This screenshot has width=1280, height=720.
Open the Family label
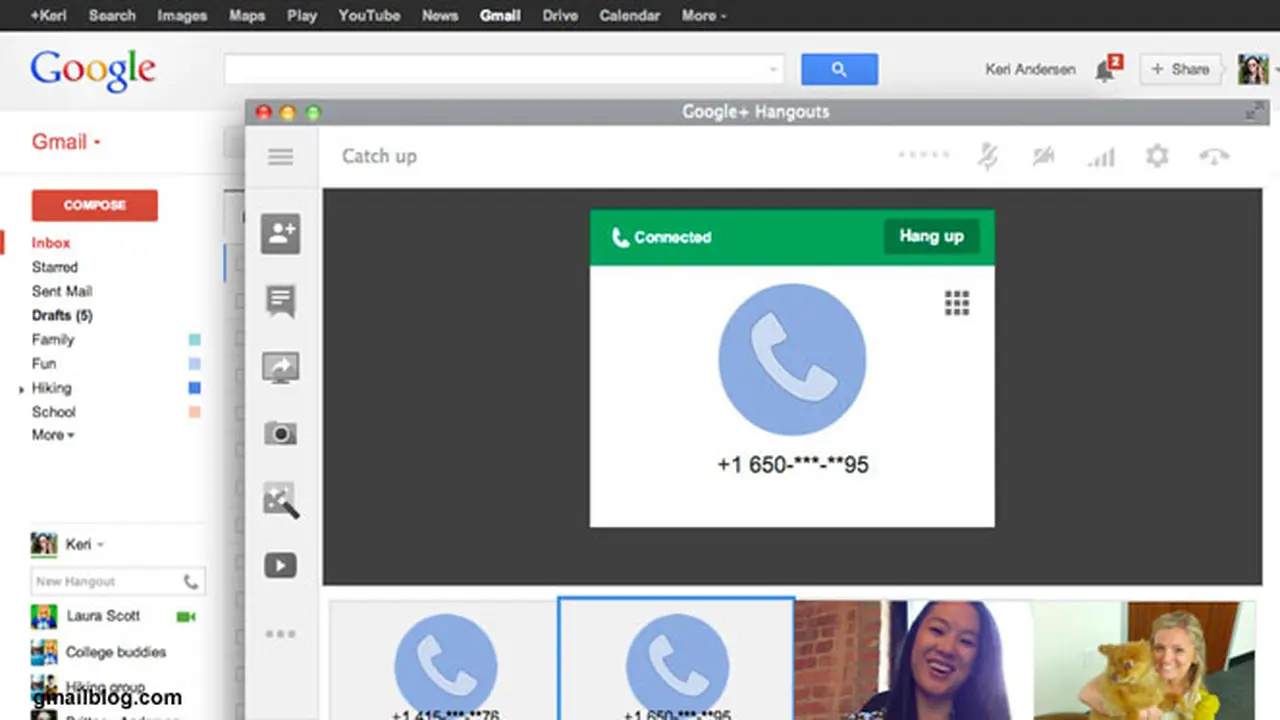pyautogui.click(x=53, y=339)
